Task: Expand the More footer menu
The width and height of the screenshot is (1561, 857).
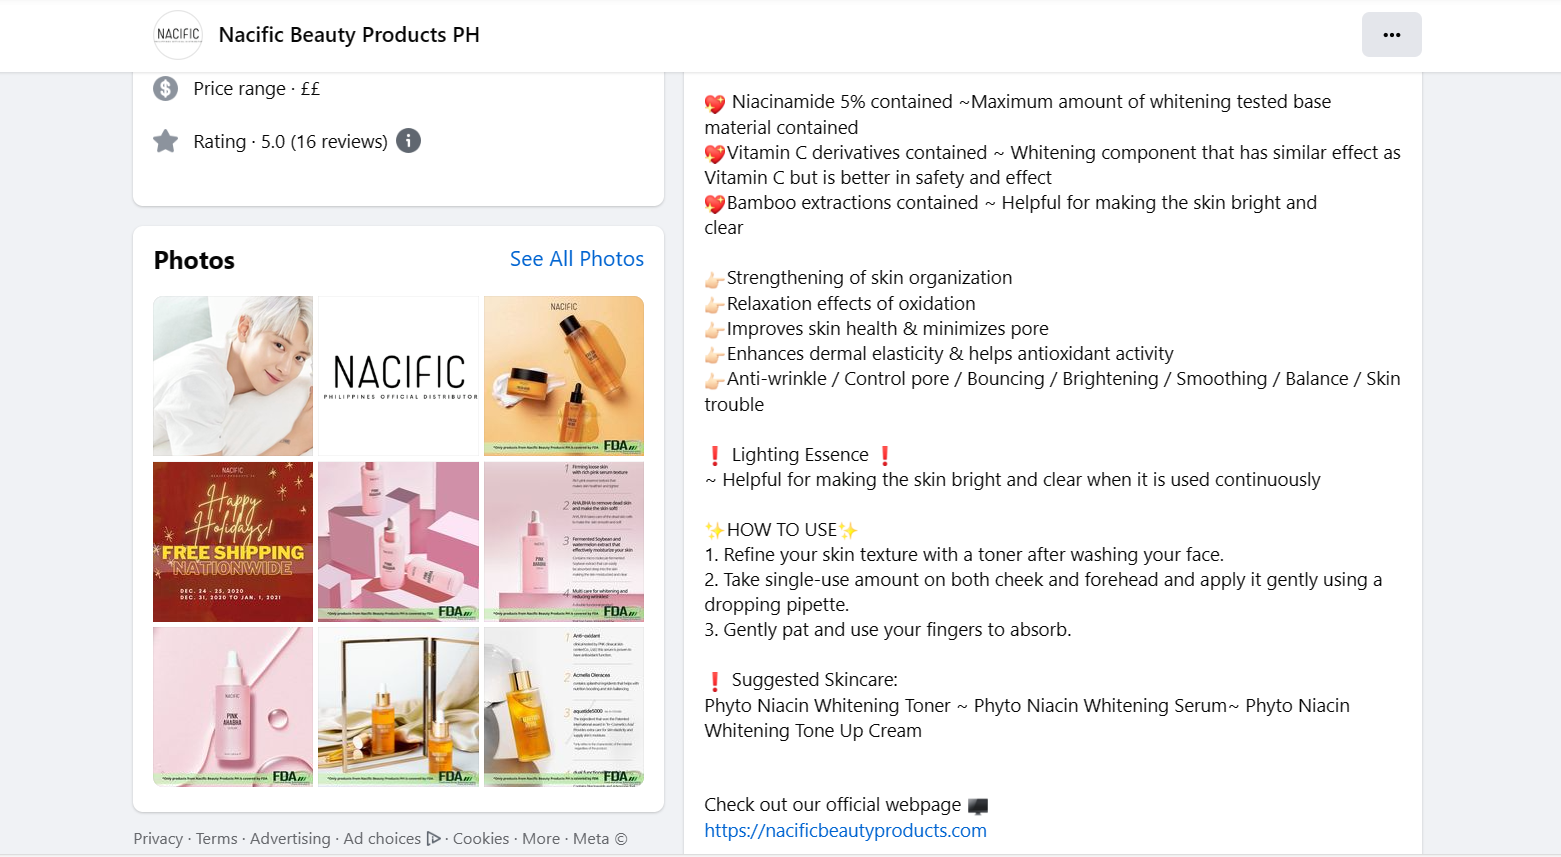Action: tap(541, 839)
